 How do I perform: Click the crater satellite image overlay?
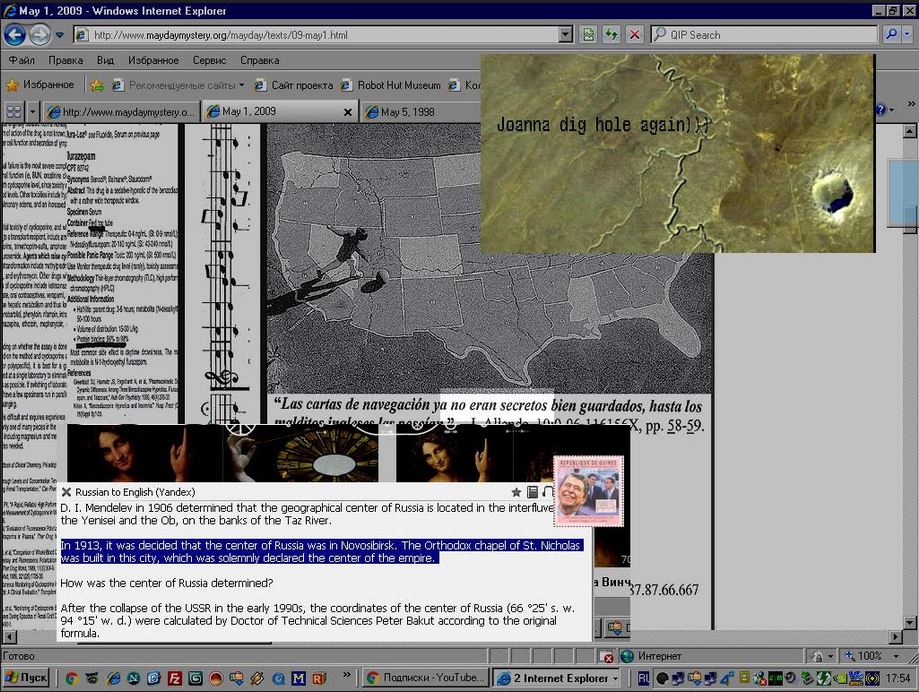click(678, 154)
